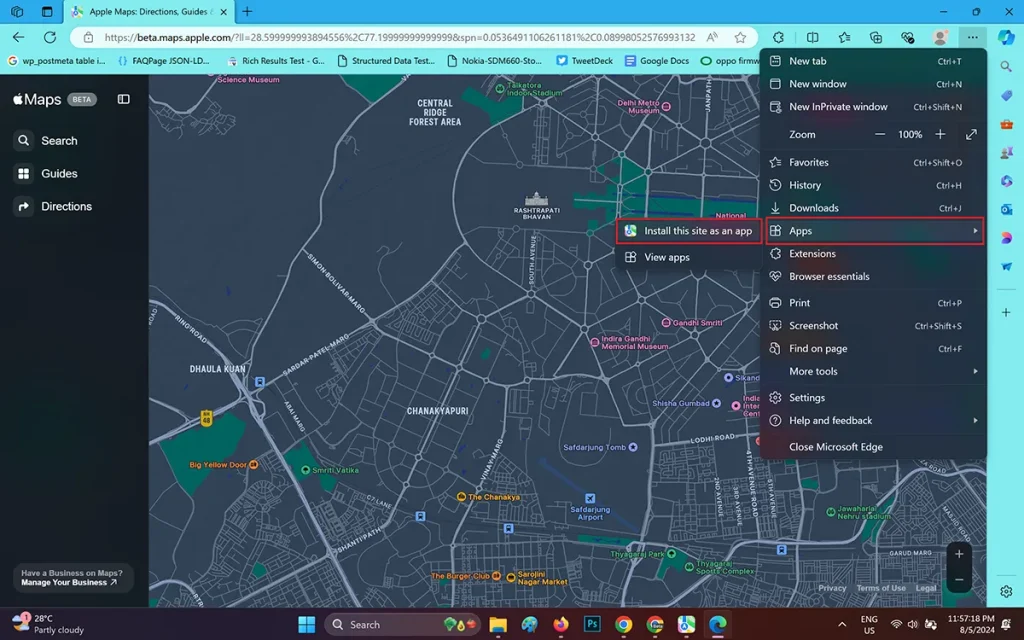The height and width of the screenshot is (640, 1024).
Task: Open the Extensions puzzle icon in the toolbar
Action: click(778, 37)
